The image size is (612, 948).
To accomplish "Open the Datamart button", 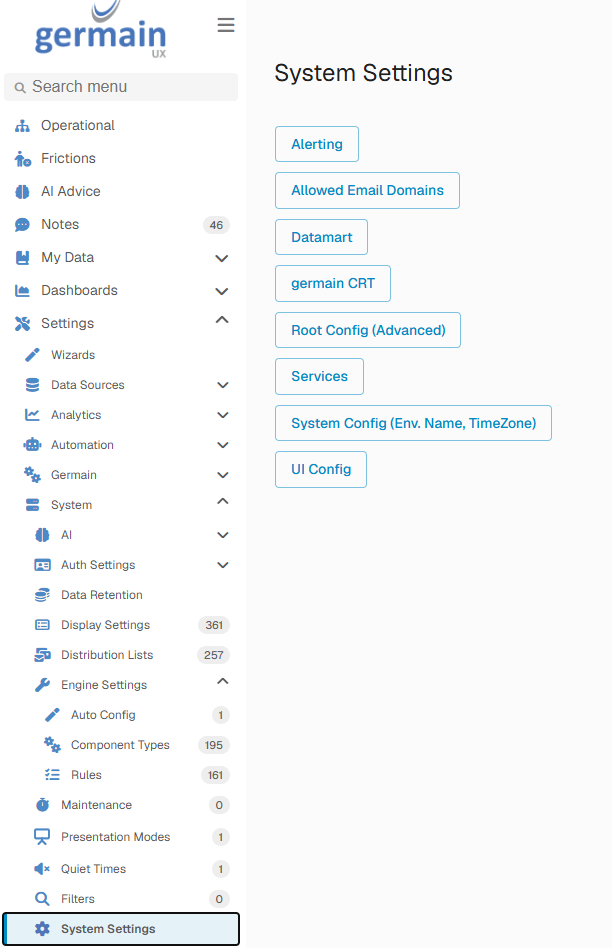I will [321, 237].
